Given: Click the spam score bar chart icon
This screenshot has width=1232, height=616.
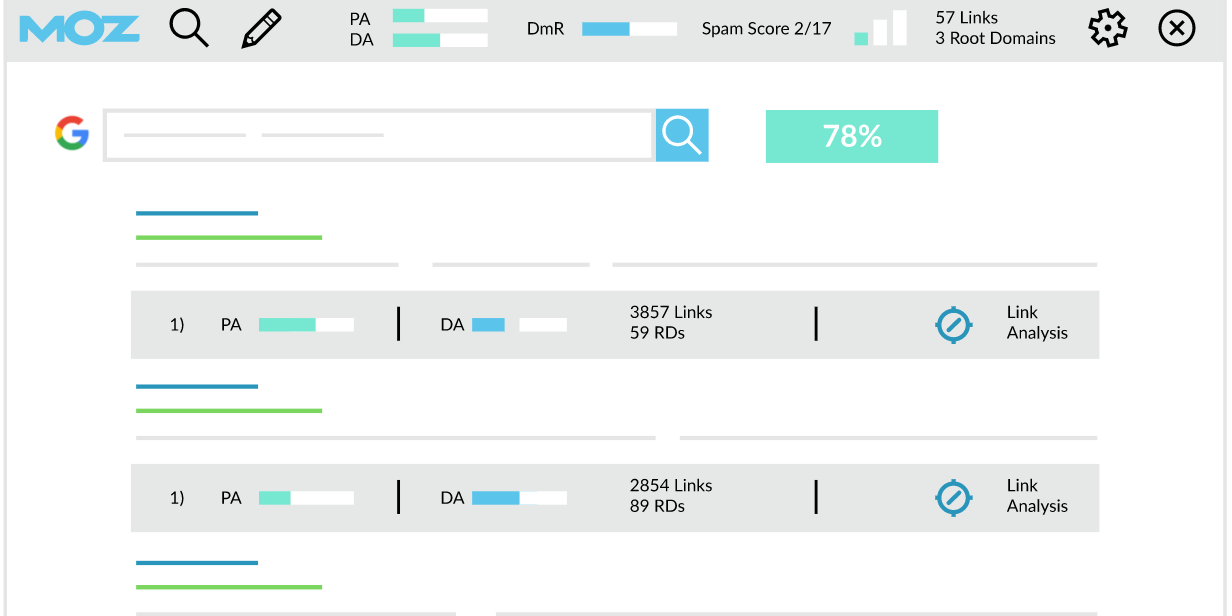Looking at the screenshot, I should (x=881, y=29).
